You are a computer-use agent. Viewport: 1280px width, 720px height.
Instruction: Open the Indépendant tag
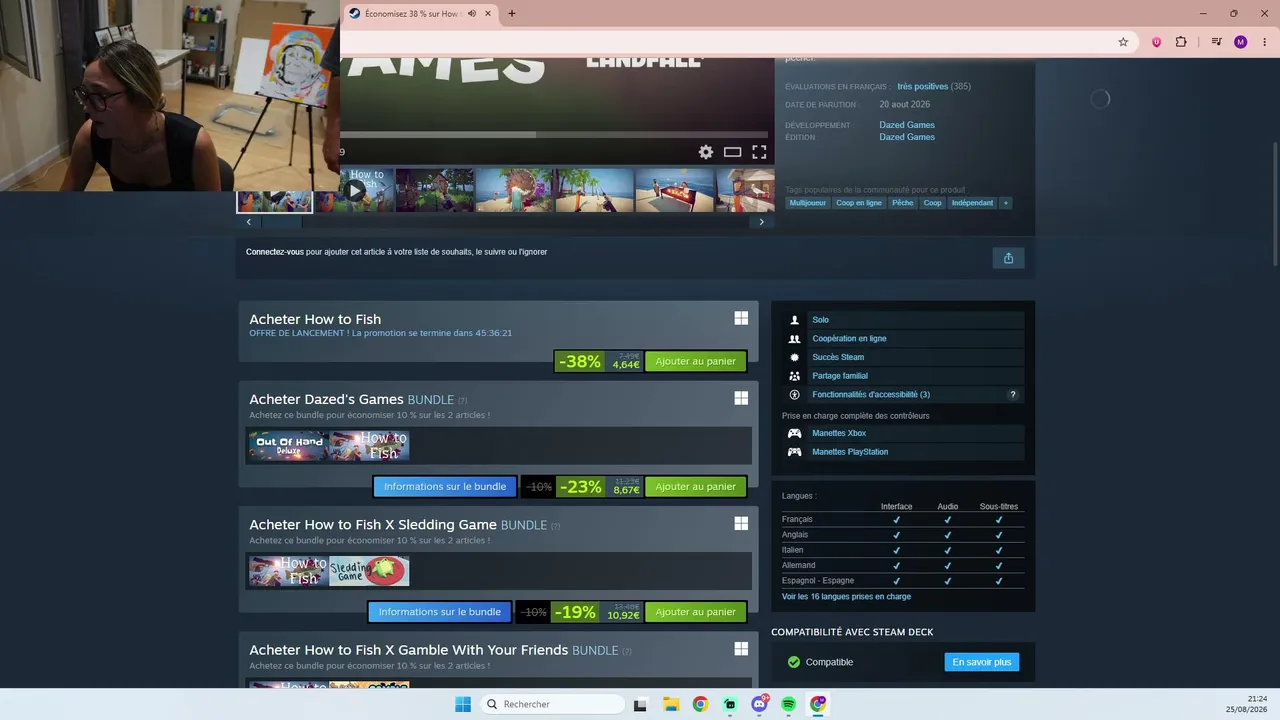973,203
